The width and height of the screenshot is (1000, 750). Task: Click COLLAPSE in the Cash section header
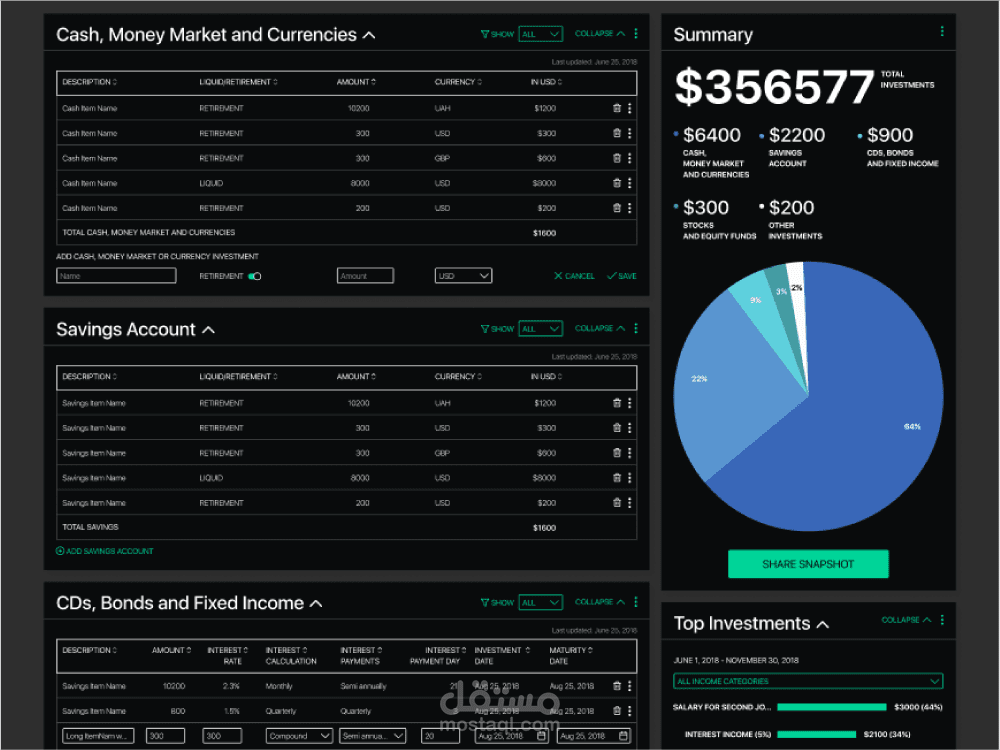point(599,33)
